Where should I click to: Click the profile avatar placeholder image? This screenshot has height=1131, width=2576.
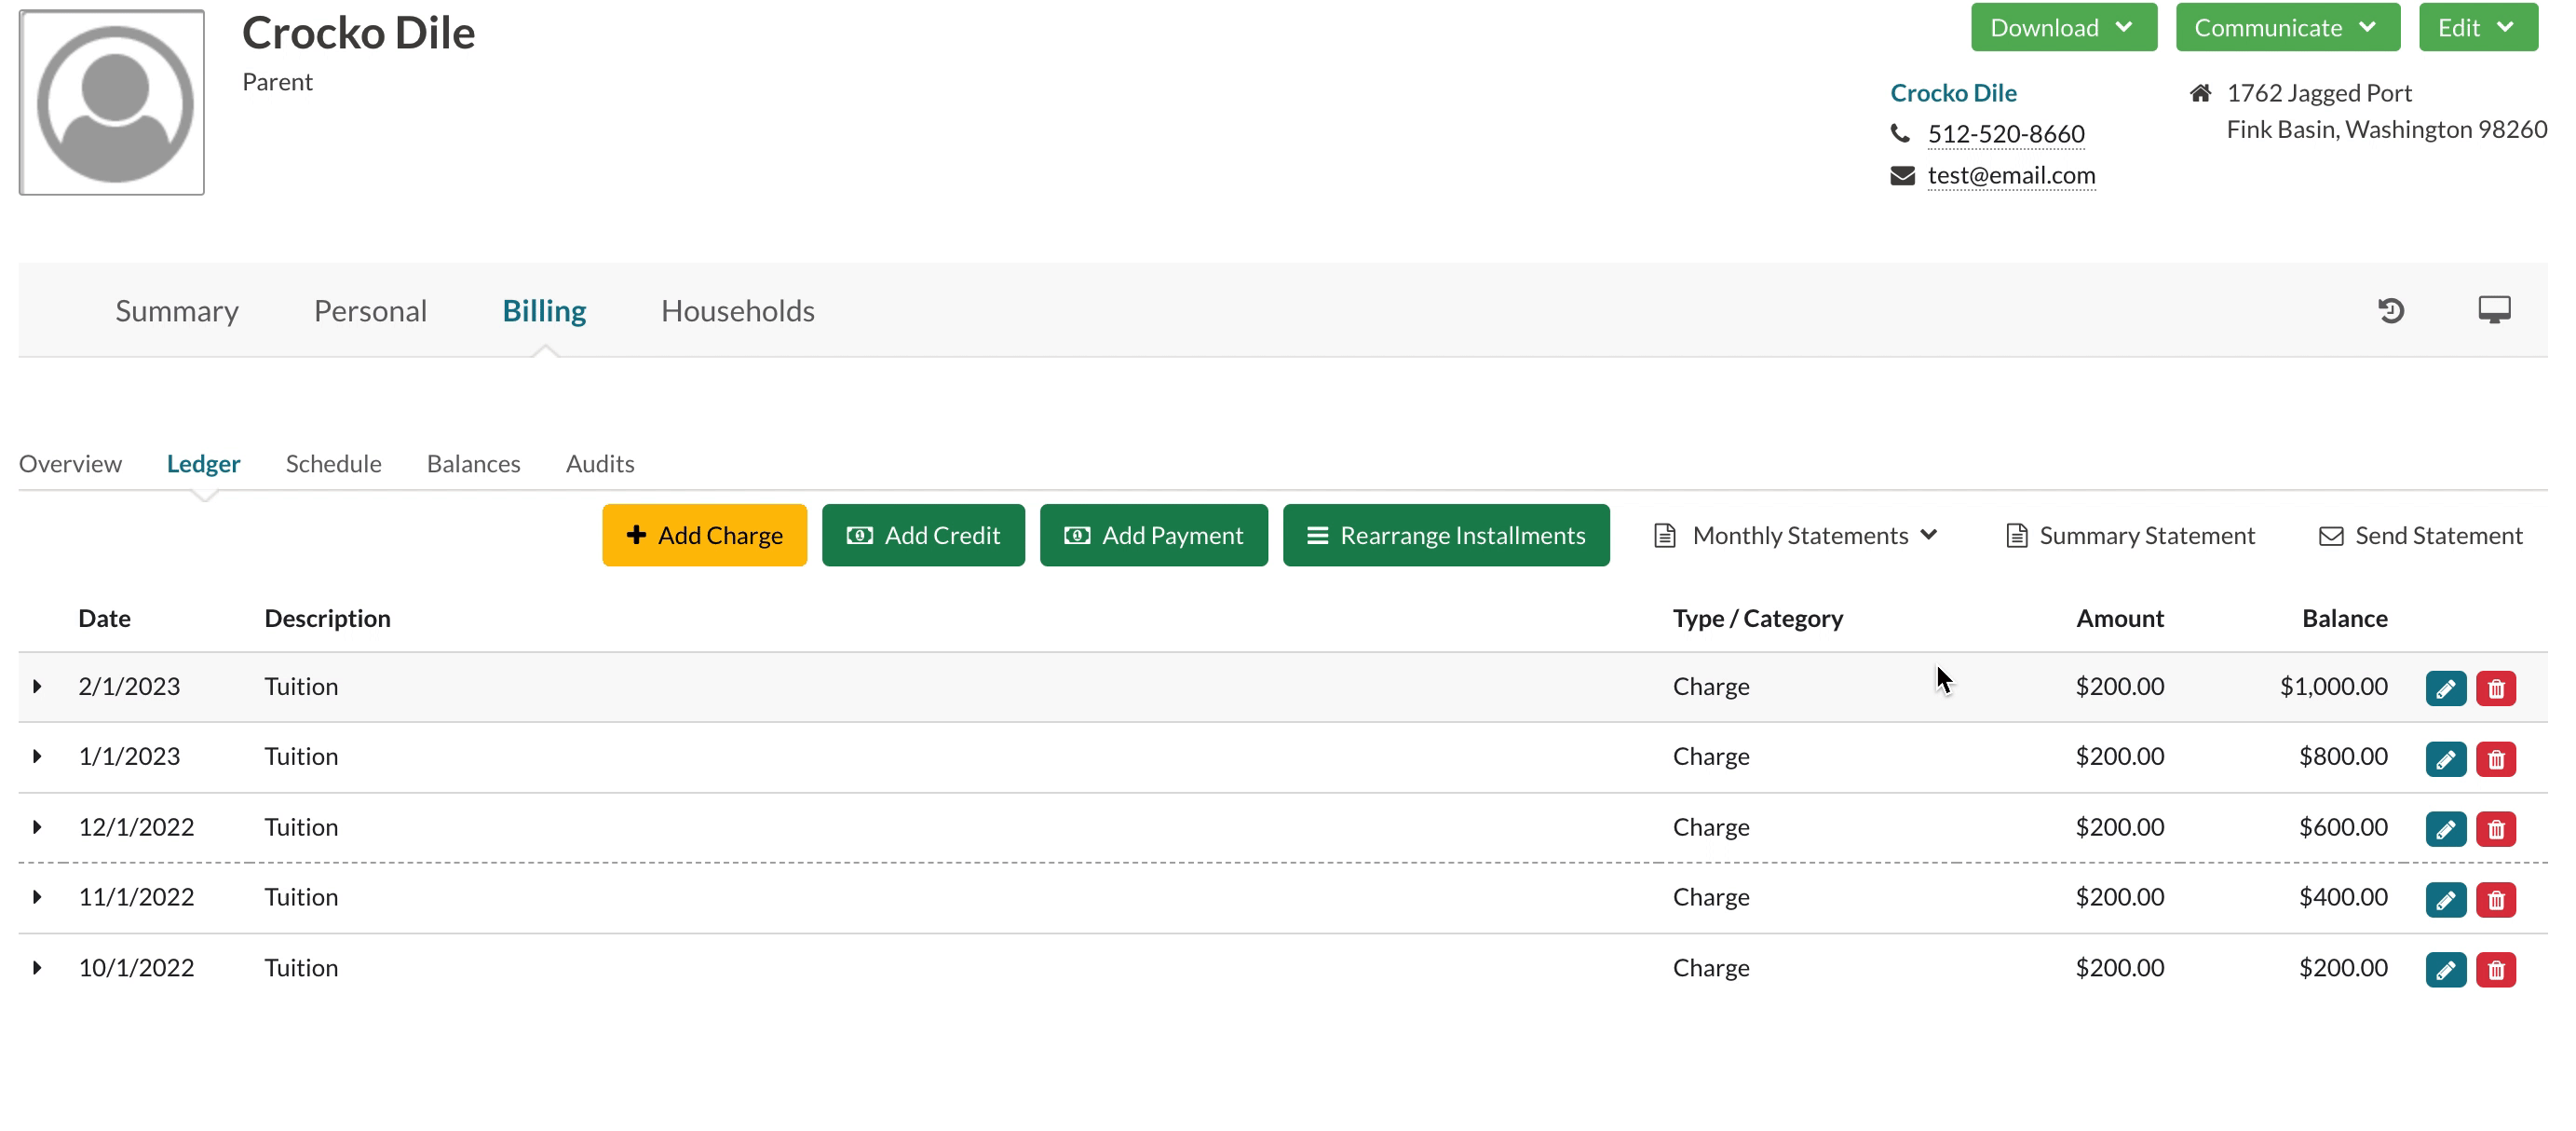pyautogui.click(x=112, y=102)
